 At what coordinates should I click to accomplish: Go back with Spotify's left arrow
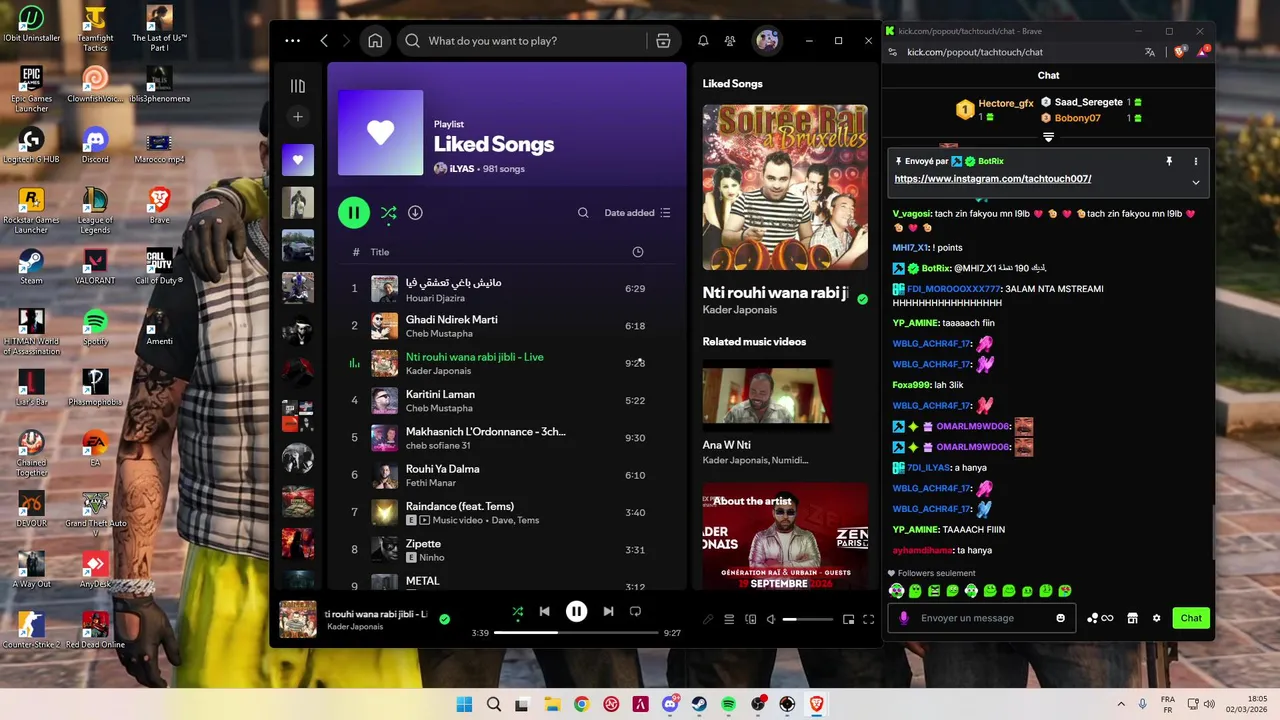tap(324, 41)
